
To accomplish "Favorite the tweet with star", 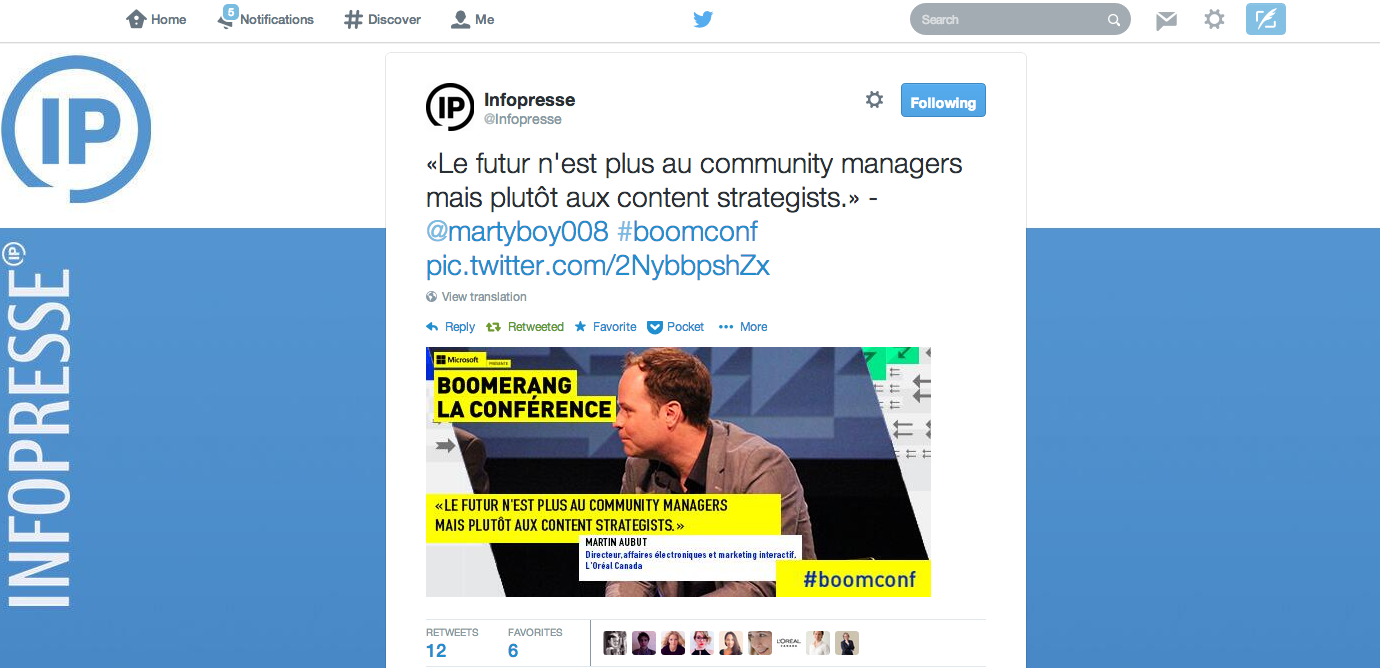I will pos(605,327).
